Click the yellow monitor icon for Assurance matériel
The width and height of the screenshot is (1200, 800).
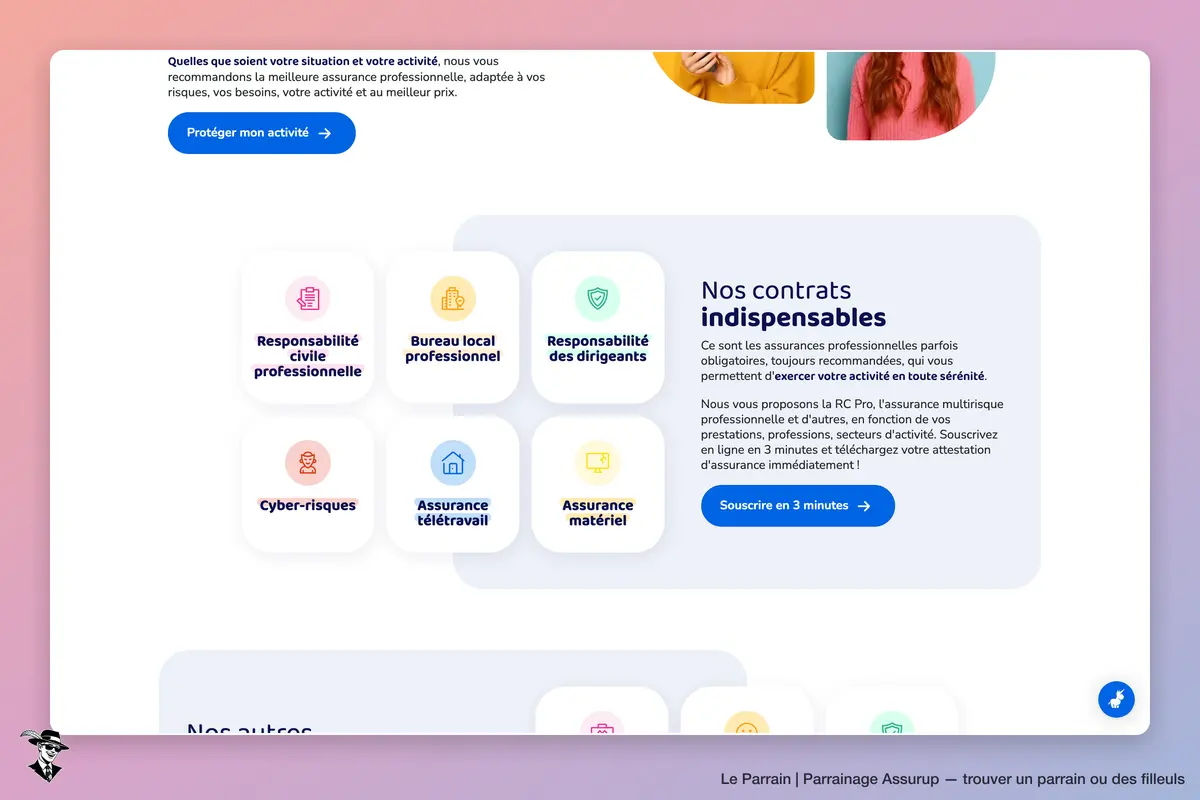pyautogui.click(x=598, y=463)
